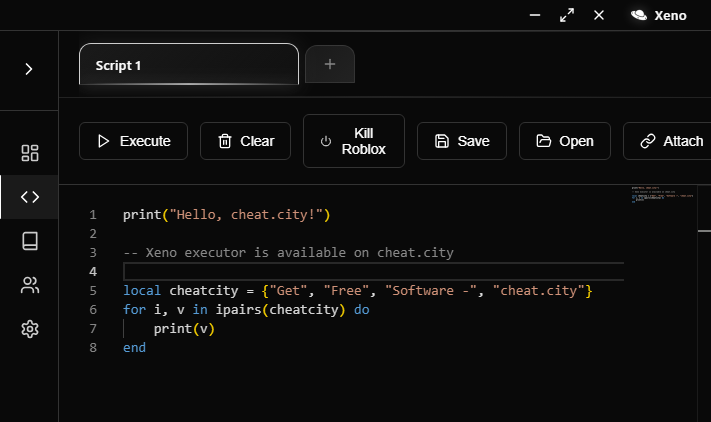Expand the left sidebar with the chevron arrow

tap(29, 69)
